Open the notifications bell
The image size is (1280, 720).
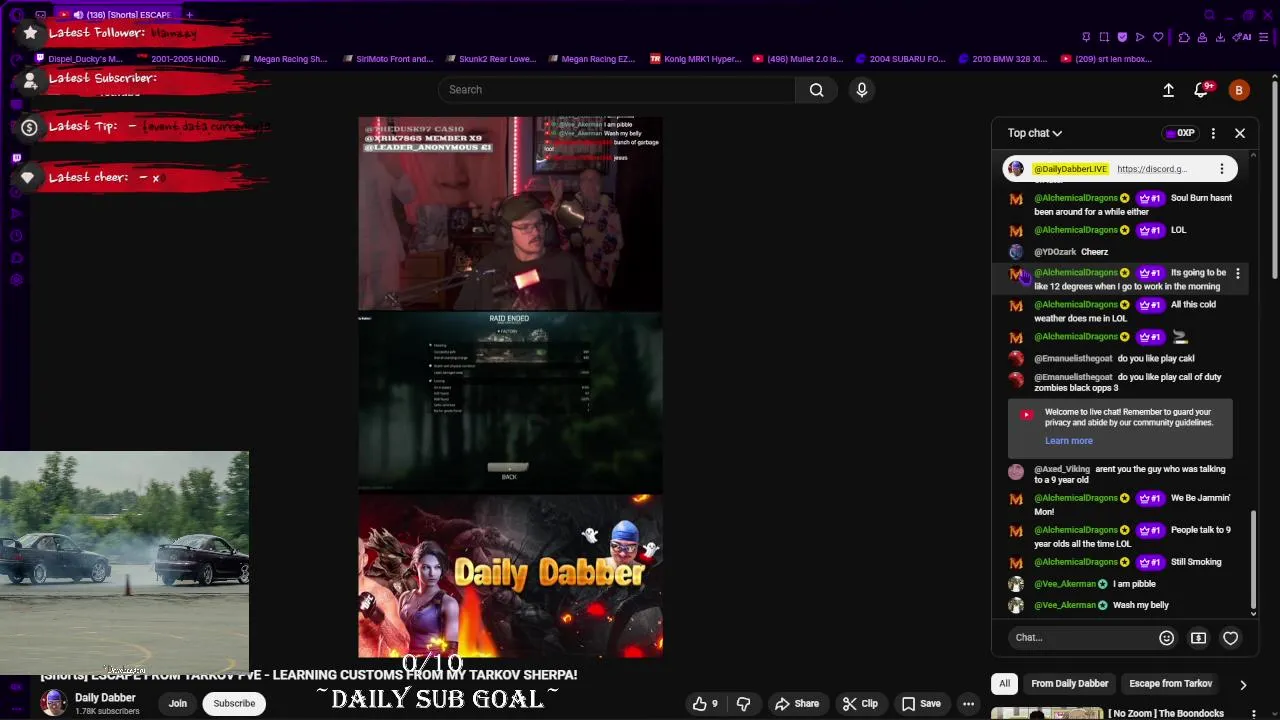1202,90
